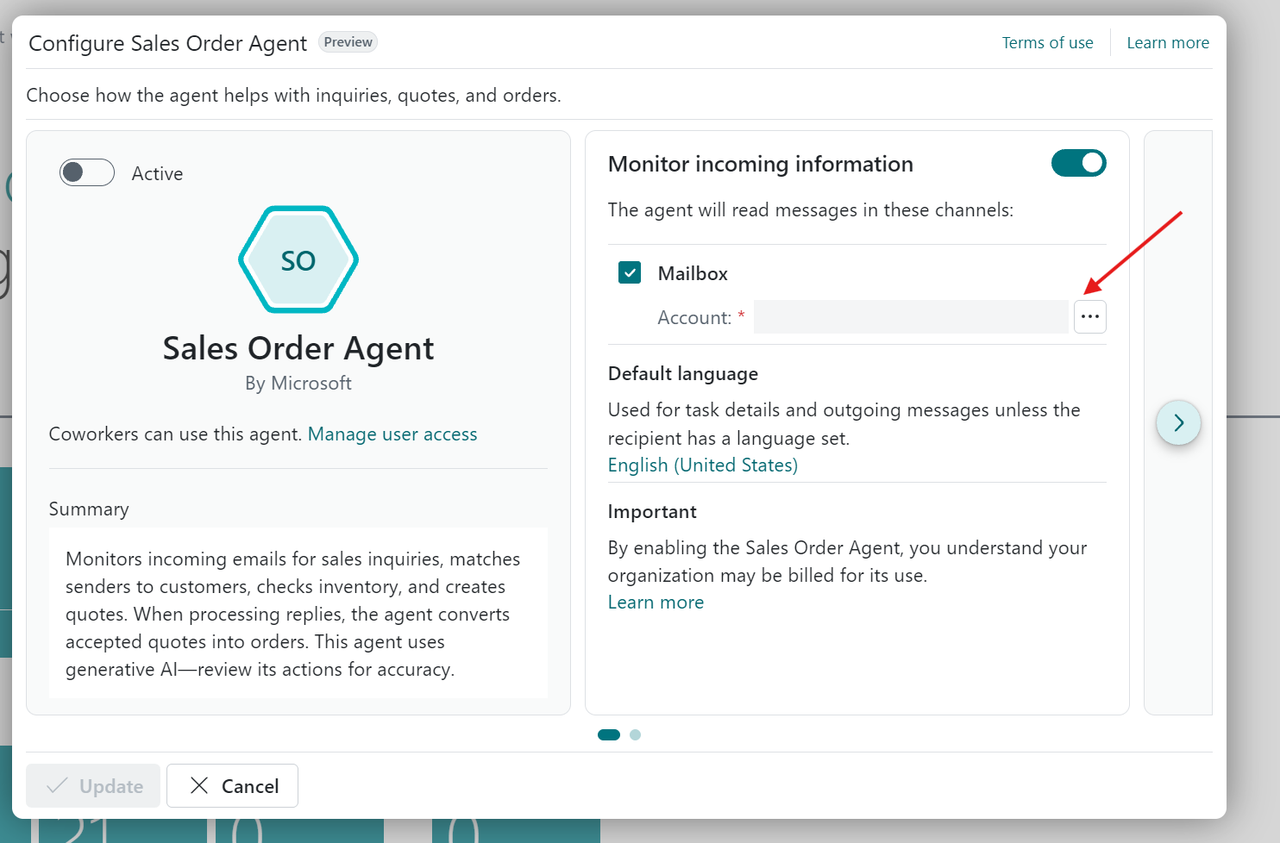1280x843 pixels.
Task: Click the 'Sales Order Agent' title text
Action: point(298,348)
